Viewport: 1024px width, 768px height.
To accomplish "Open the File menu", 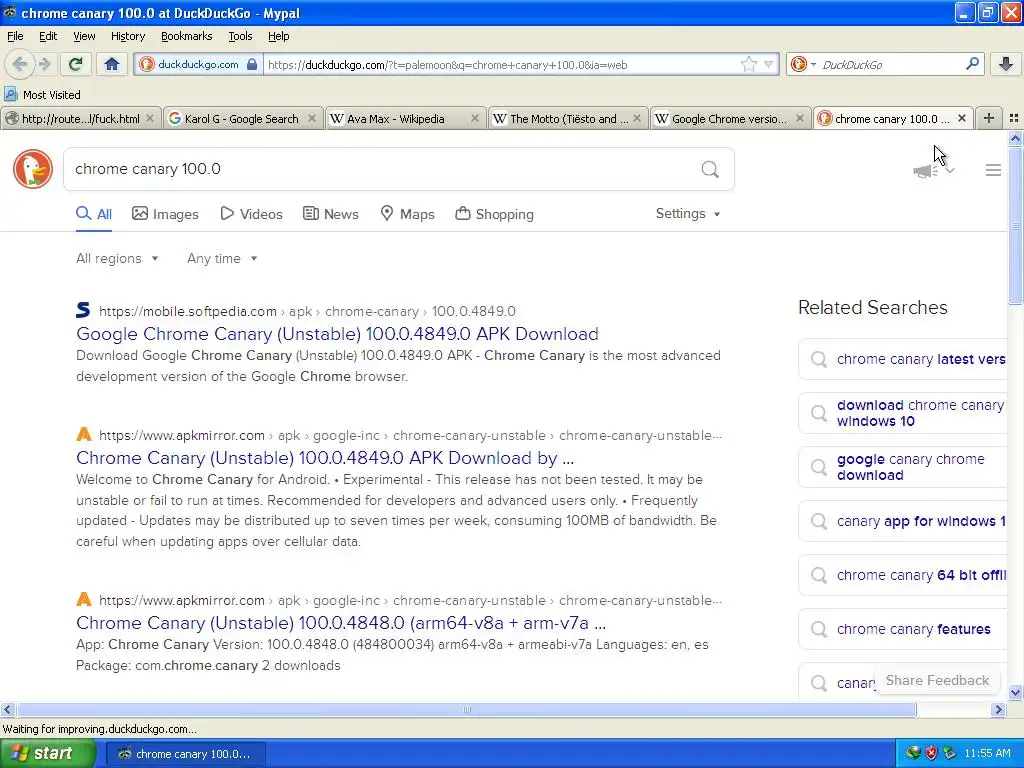I will pos(15,36).
